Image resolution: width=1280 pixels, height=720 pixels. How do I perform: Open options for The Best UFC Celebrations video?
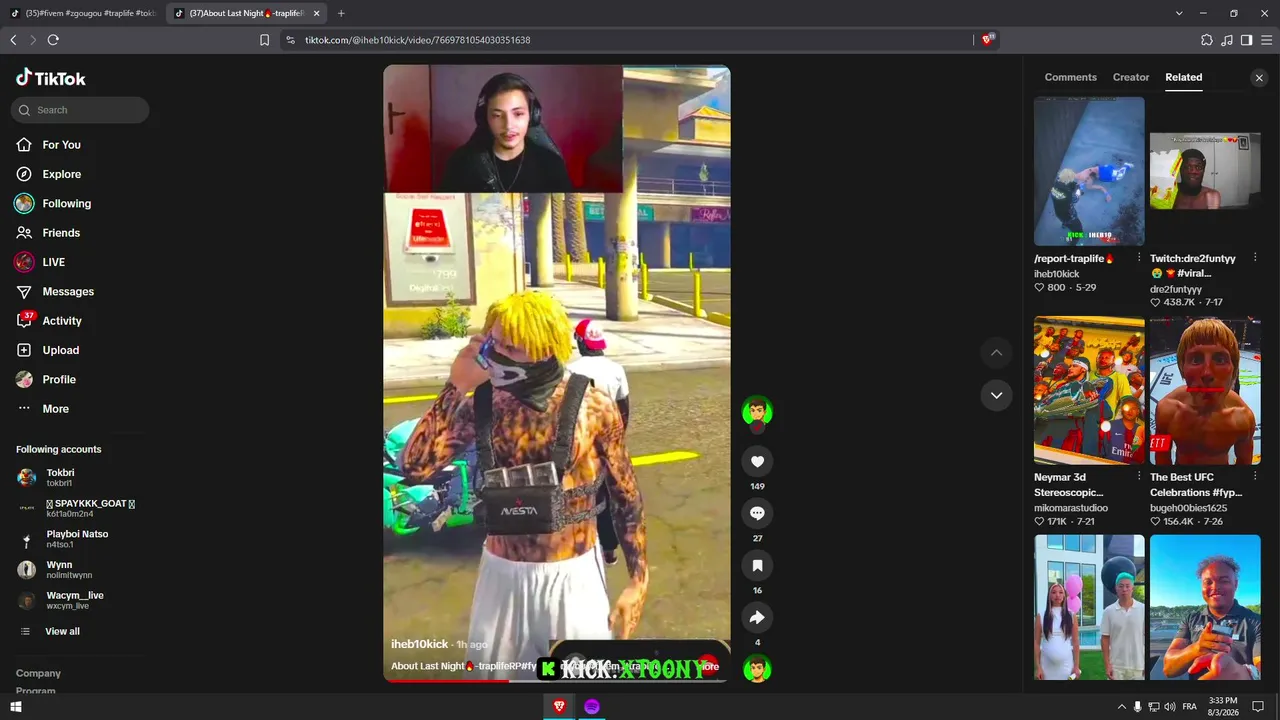[x=1255, y=477]
